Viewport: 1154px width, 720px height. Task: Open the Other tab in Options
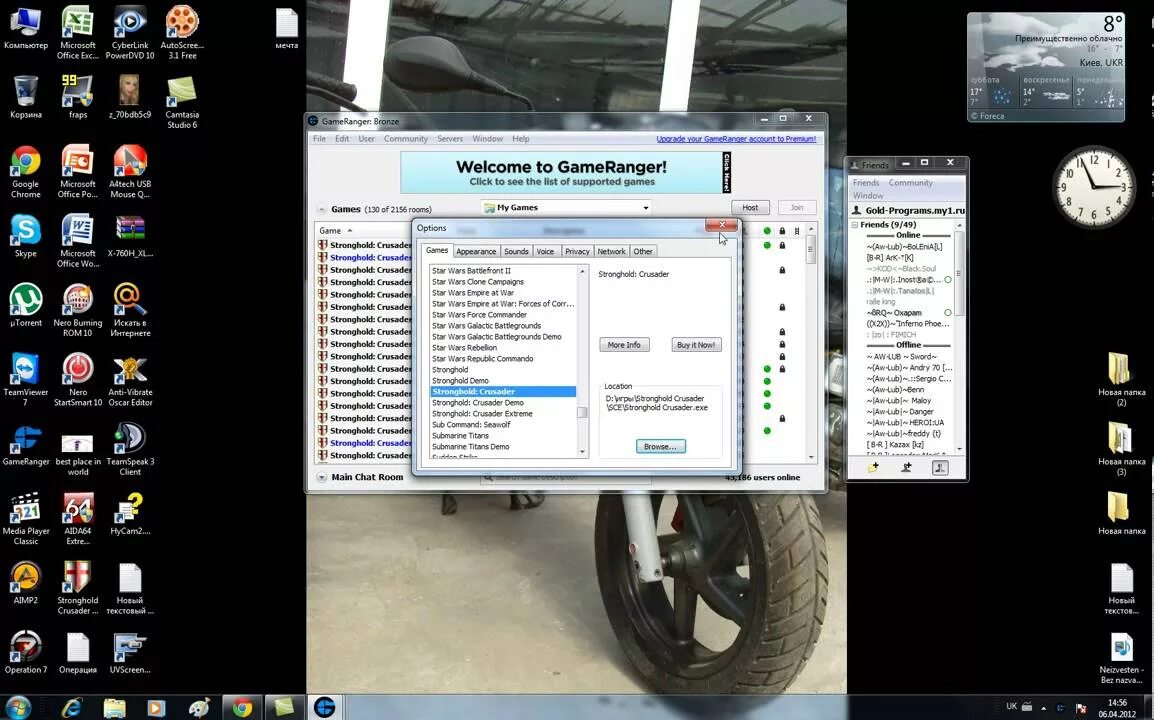pos(643,251)
